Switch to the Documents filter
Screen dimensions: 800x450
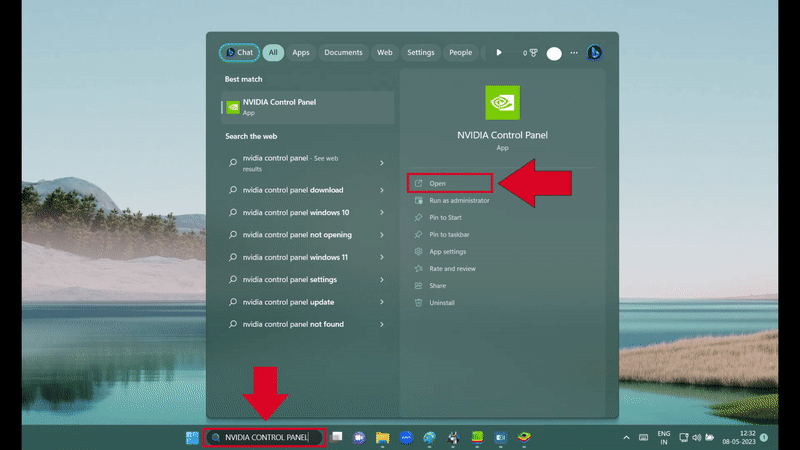343,53
